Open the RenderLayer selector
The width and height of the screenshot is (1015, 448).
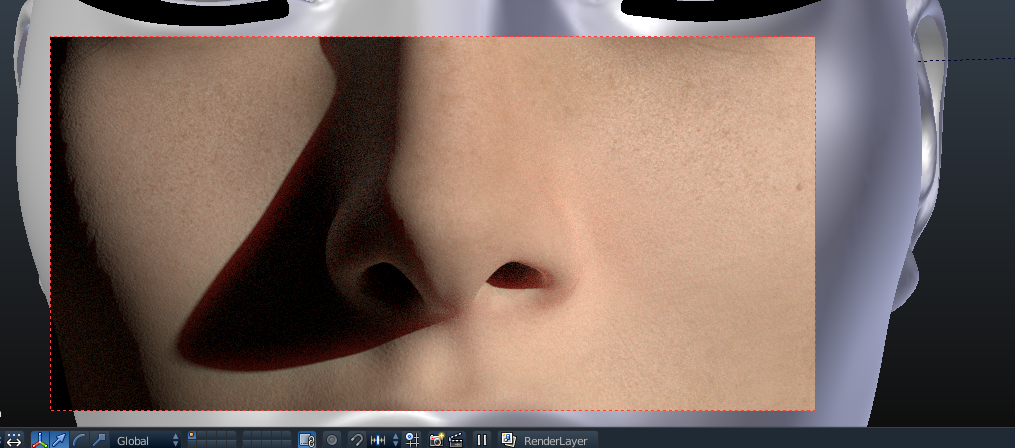click(547, 440)
